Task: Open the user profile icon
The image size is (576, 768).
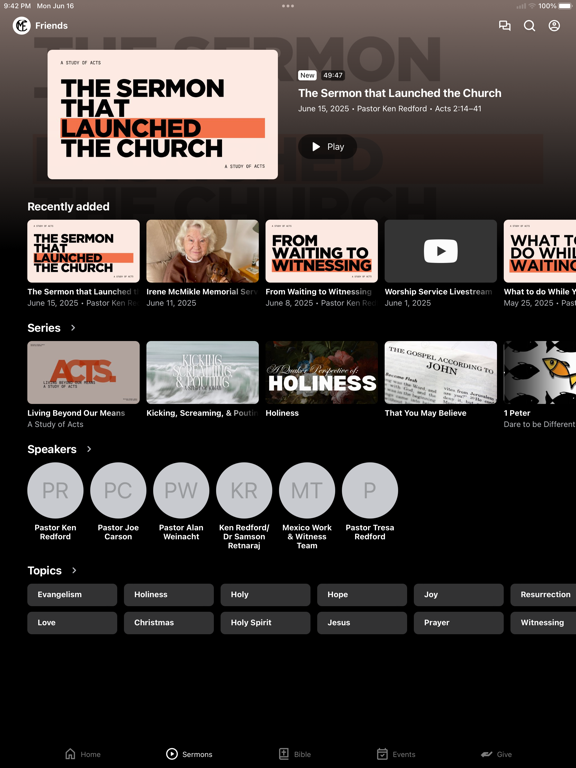Action: coord(554,25)
